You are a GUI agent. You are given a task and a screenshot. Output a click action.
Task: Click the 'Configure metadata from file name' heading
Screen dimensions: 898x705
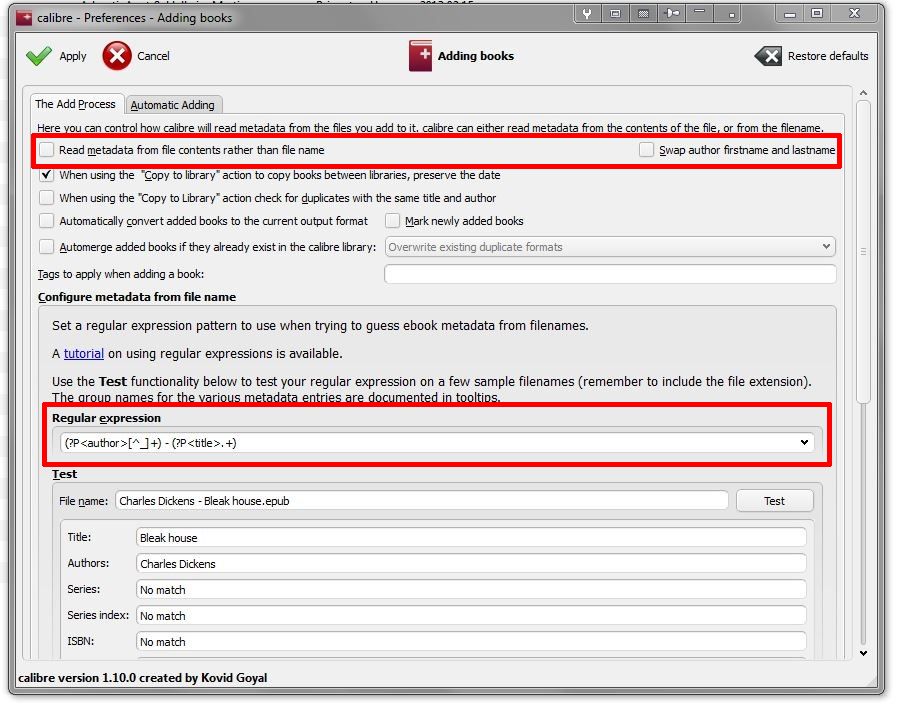click(137, 297)
